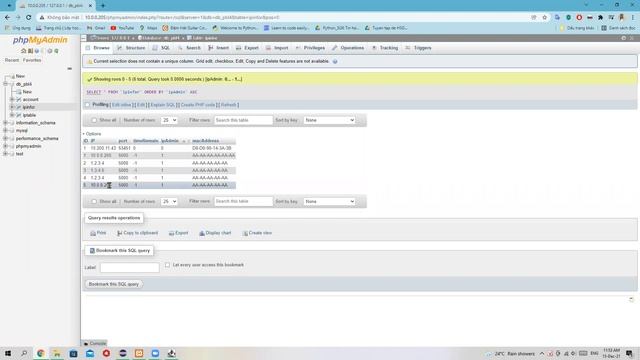Enable Let every user access this bookmark
The width and height of the screenshot is (640, 360).
[167, 265]
